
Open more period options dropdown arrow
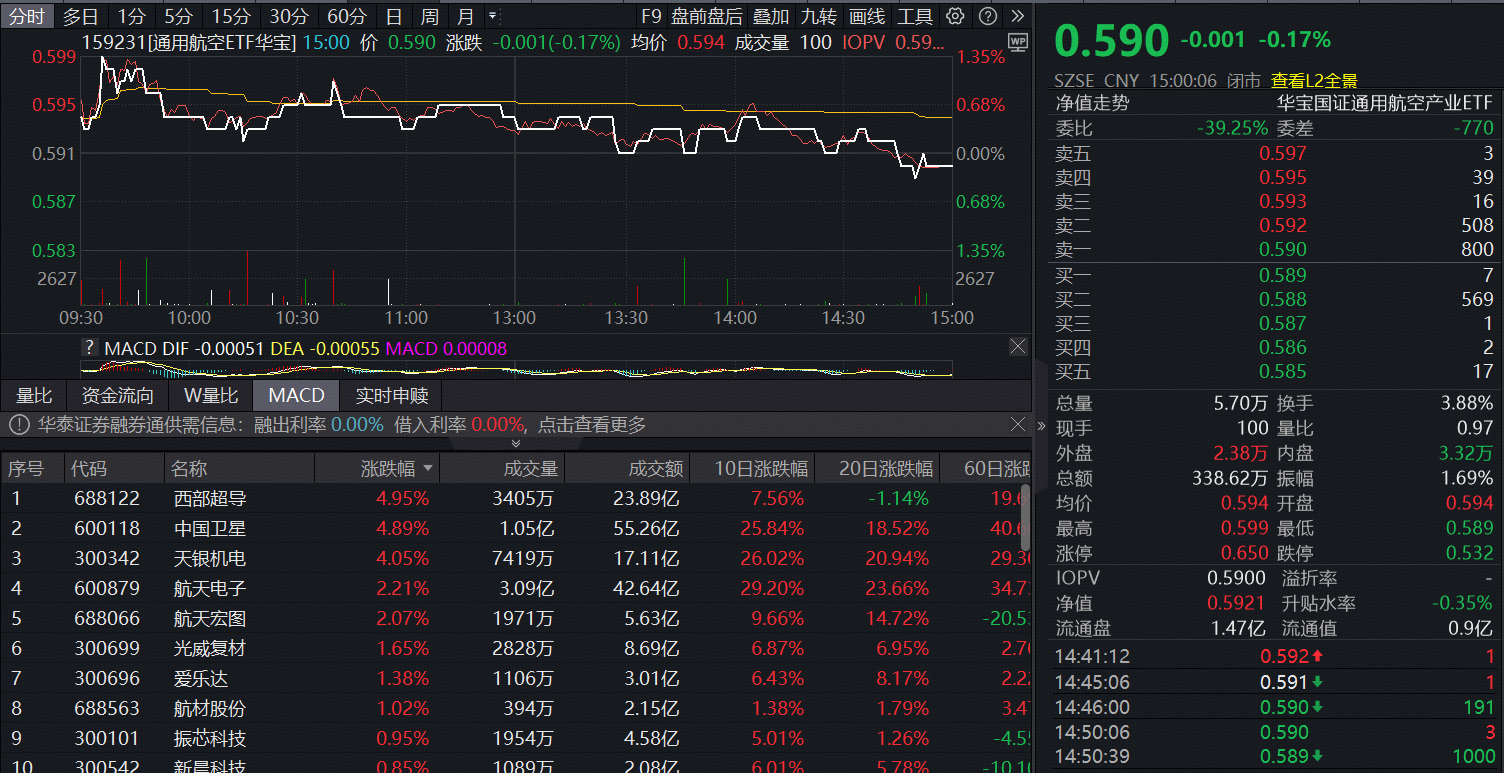pos(492,16)
